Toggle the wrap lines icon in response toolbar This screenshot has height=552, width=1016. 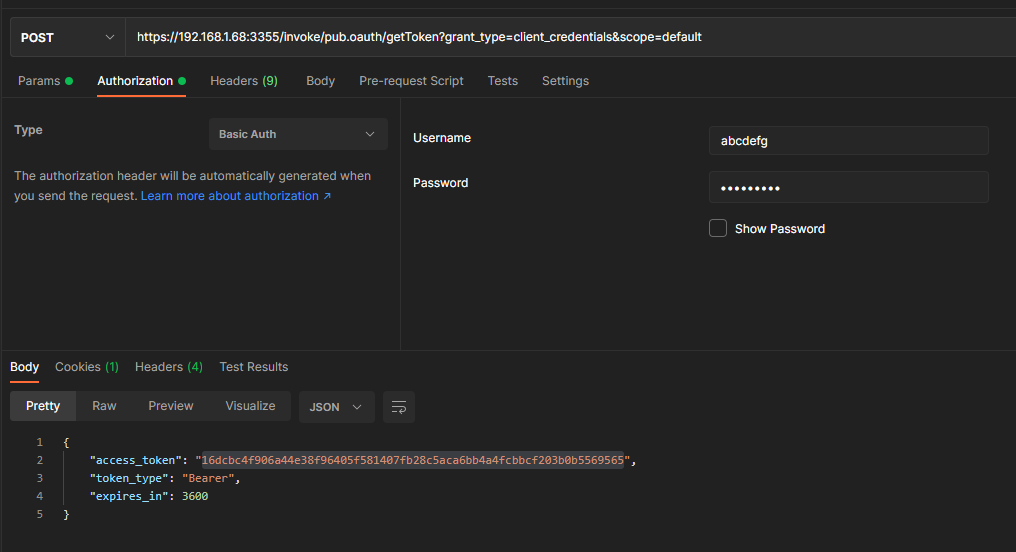(399, 407)
